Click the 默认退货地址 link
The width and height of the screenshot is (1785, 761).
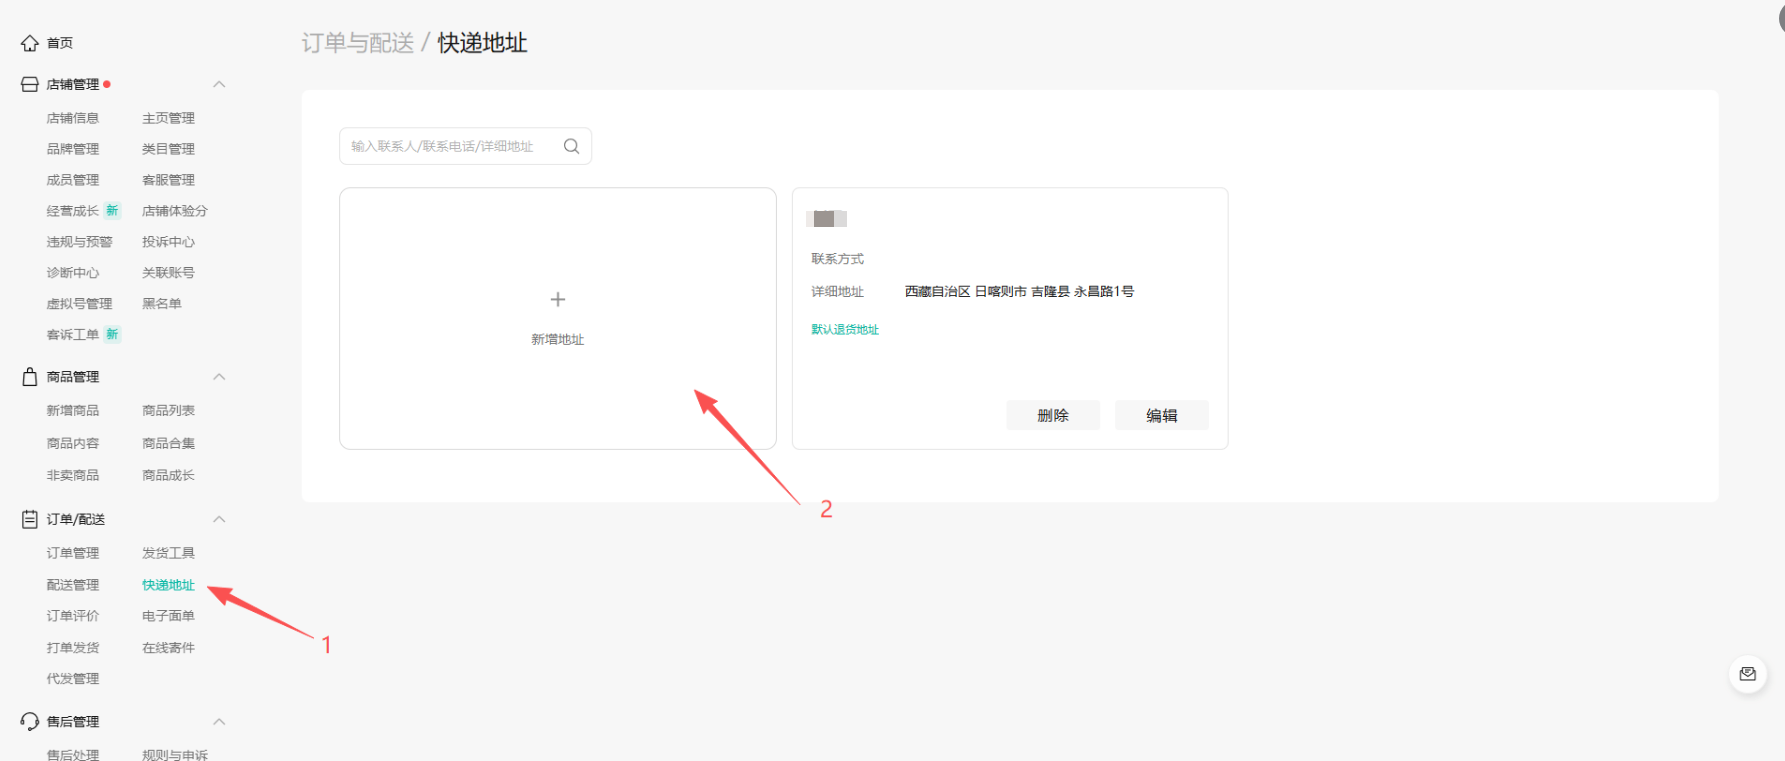[x=845, y=329]
